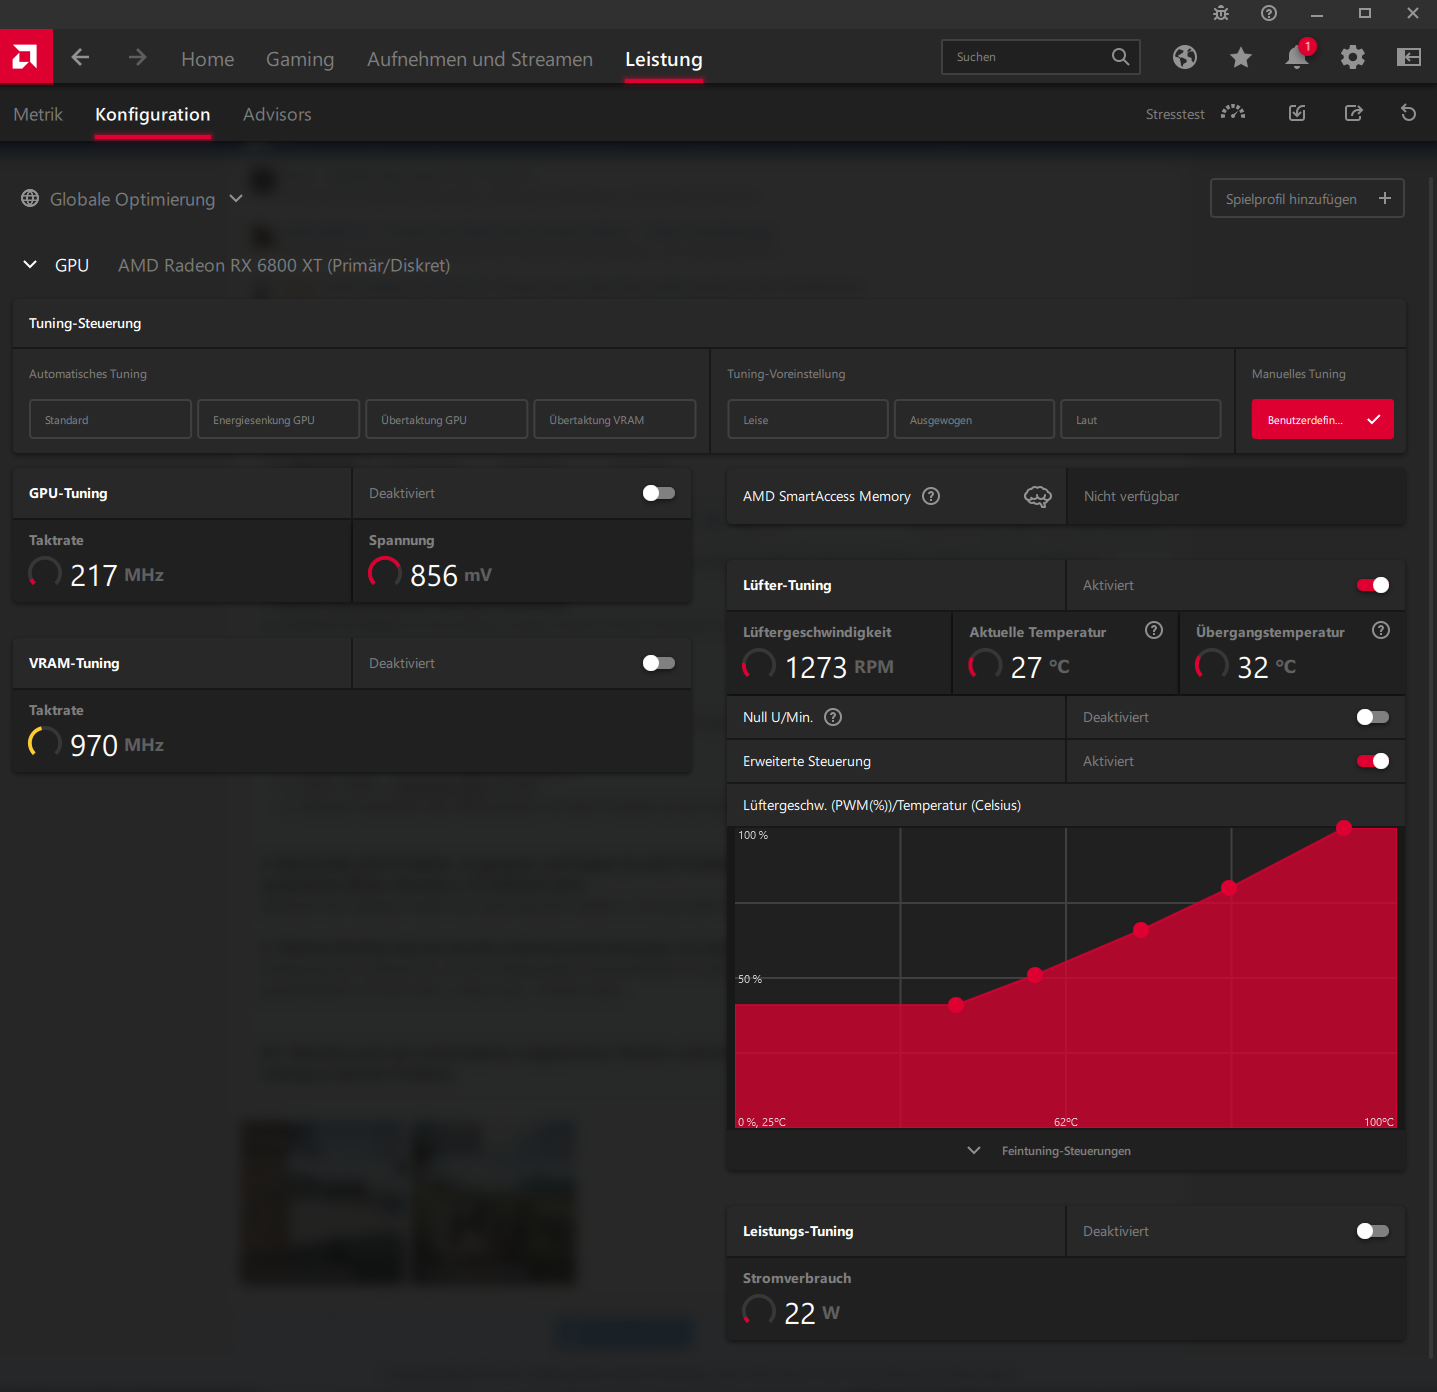Click the search magnifier icon

pyautogui.click(x=1120, y=57)
